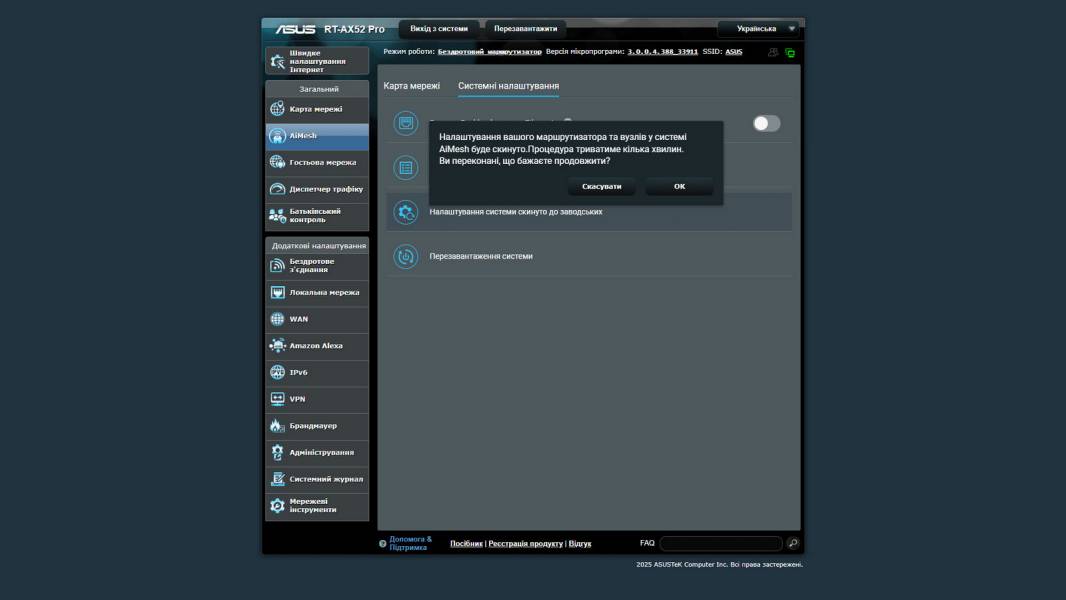Click the Гостьова мережа icon
The width and height of the screenshot is (1066, 600).
(277, 162)
